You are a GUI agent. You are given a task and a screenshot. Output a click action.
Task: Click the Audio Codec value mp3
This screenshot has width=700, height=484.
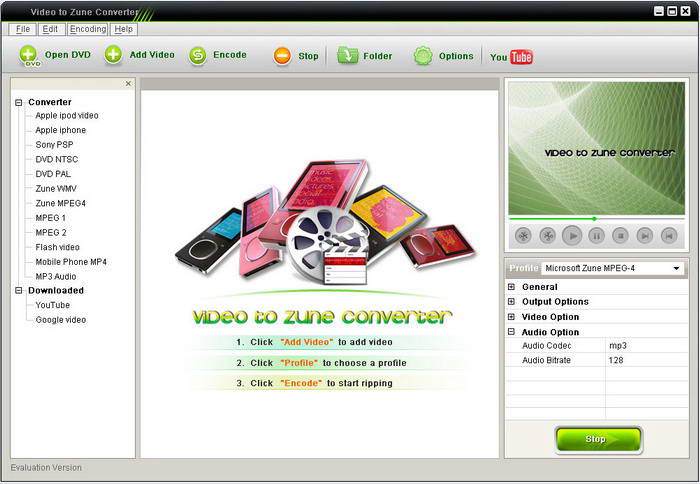pyautogui.click(x=618, y=346)
